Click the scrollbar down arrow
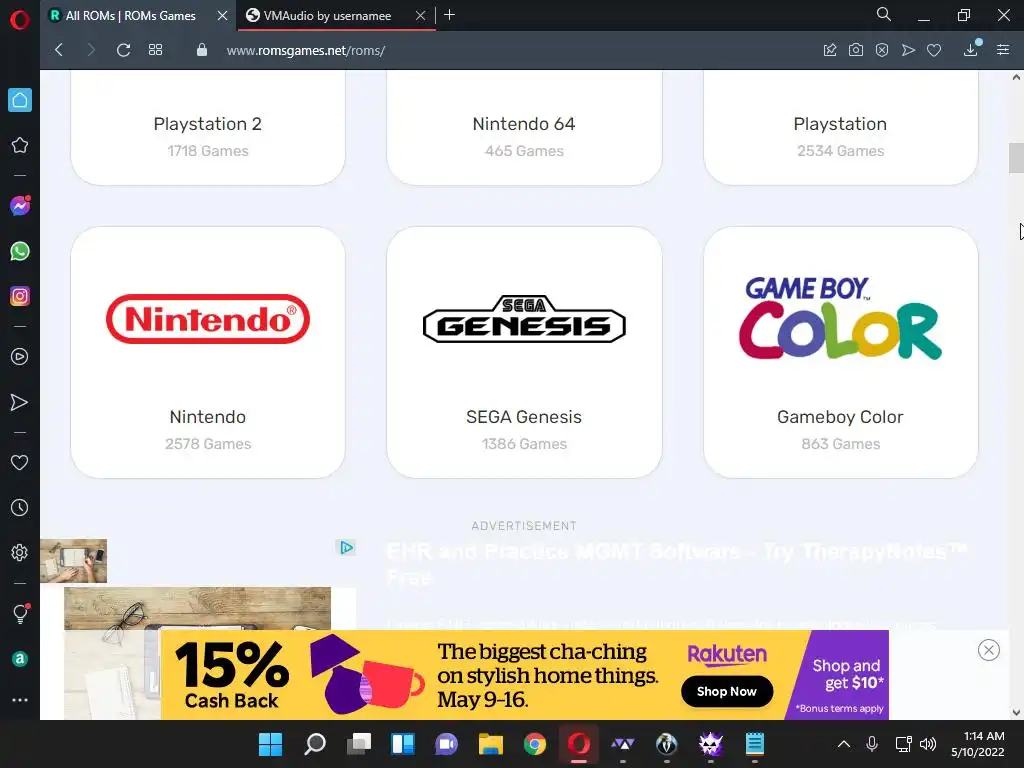The height and width of the screenshot is (768, 1024). coord(1016,712)
